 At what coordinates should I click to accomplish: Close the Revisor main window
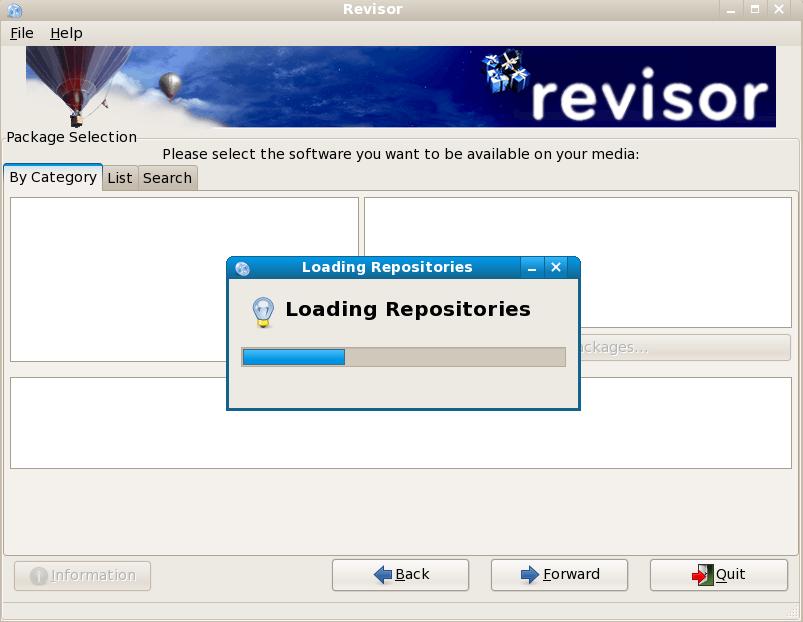779,9
